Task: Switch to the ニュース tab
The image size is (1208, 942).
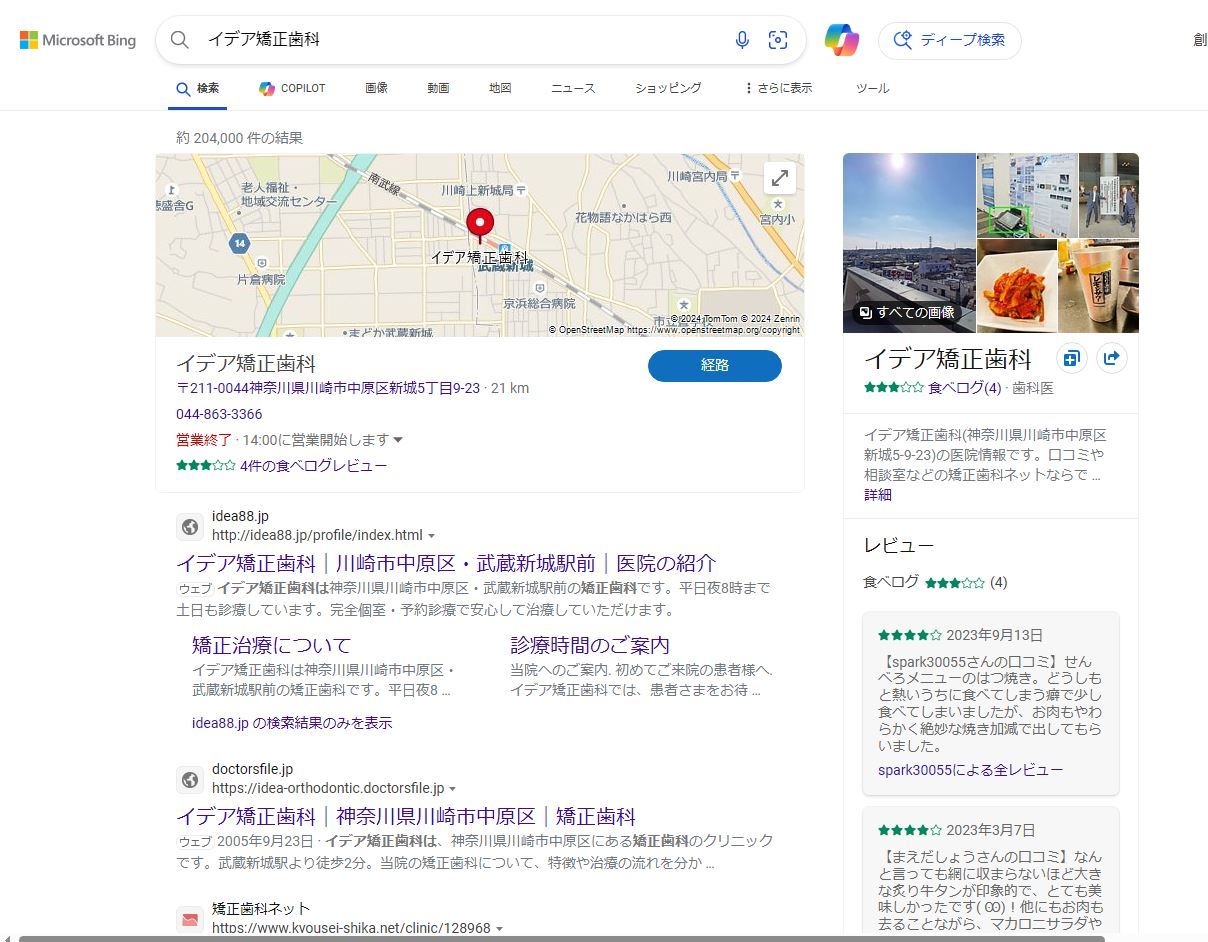Action: 573,88
